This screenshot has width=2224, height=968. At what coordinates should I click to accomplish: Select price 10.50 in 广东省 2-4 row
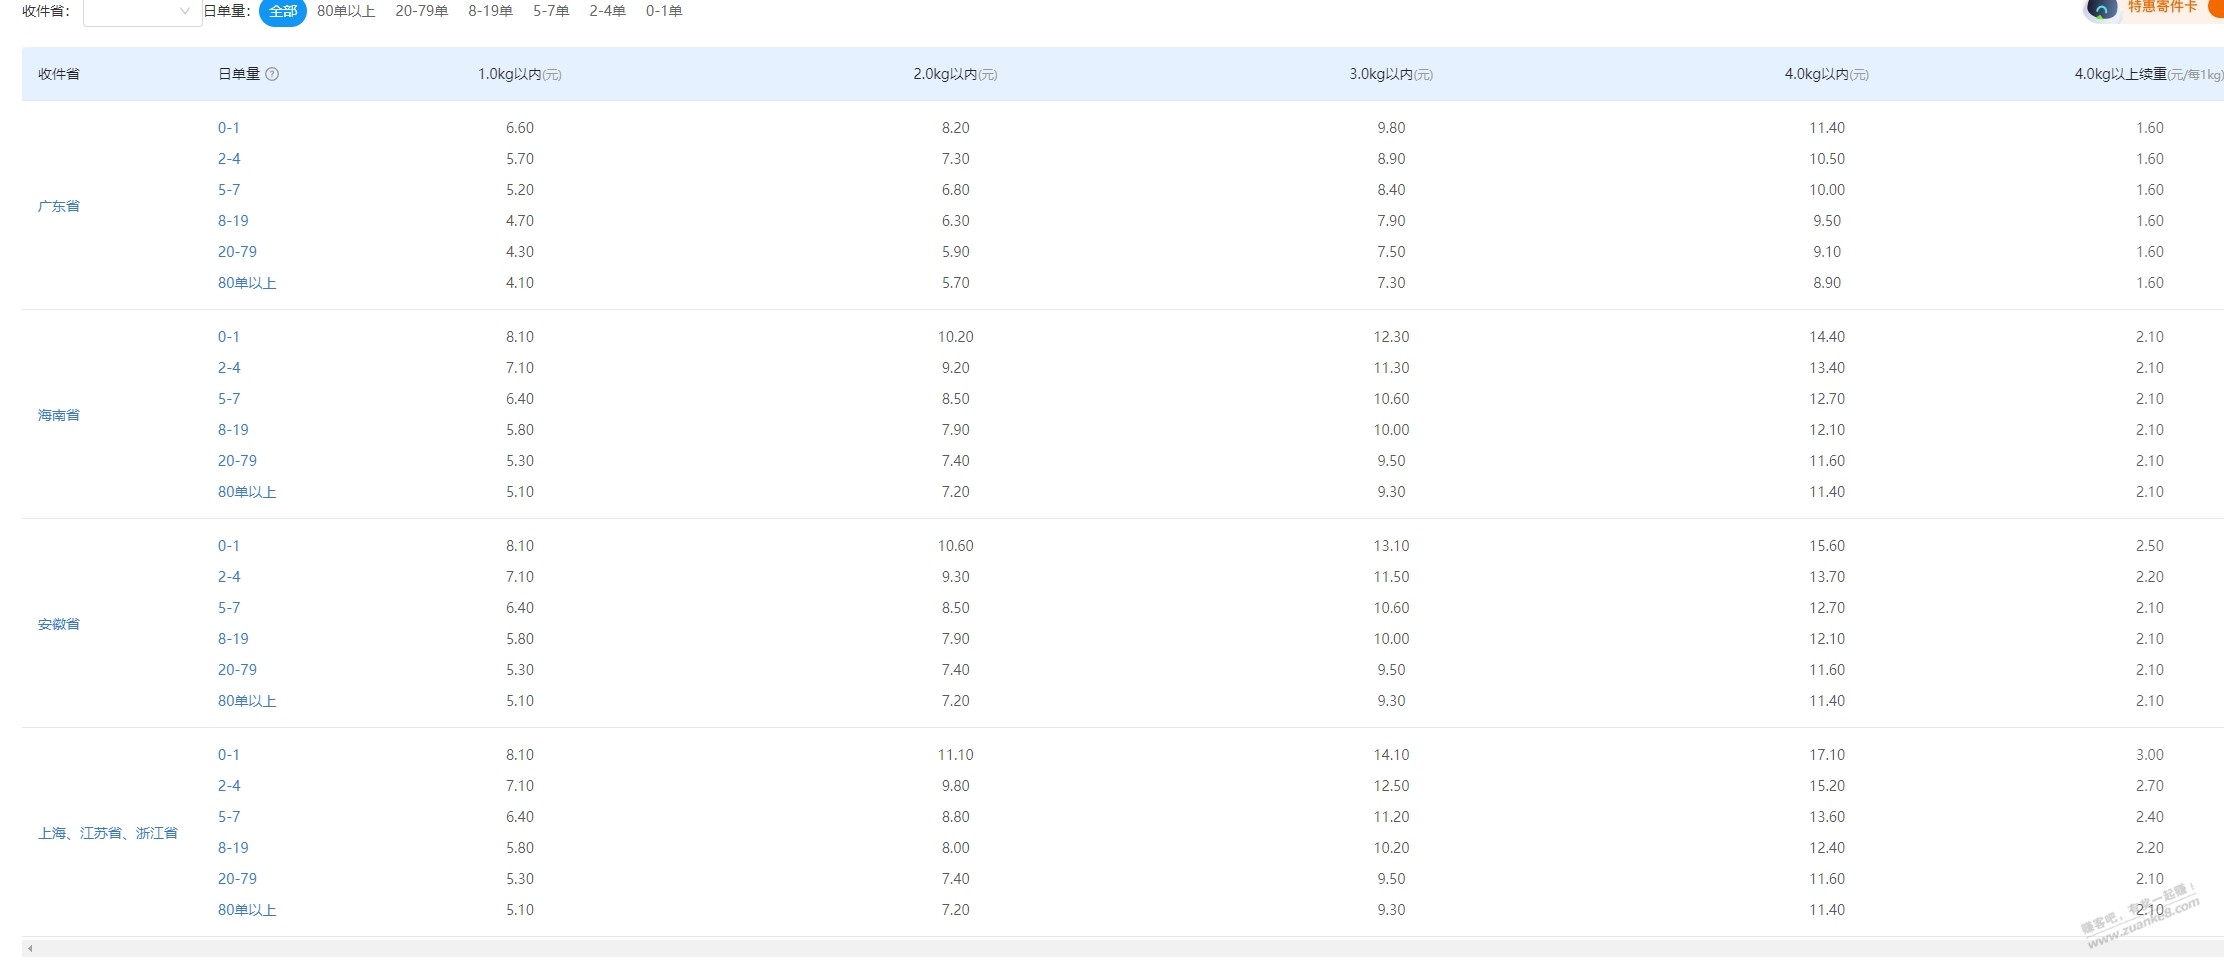pyautogui.click(x=1827, y=159)
